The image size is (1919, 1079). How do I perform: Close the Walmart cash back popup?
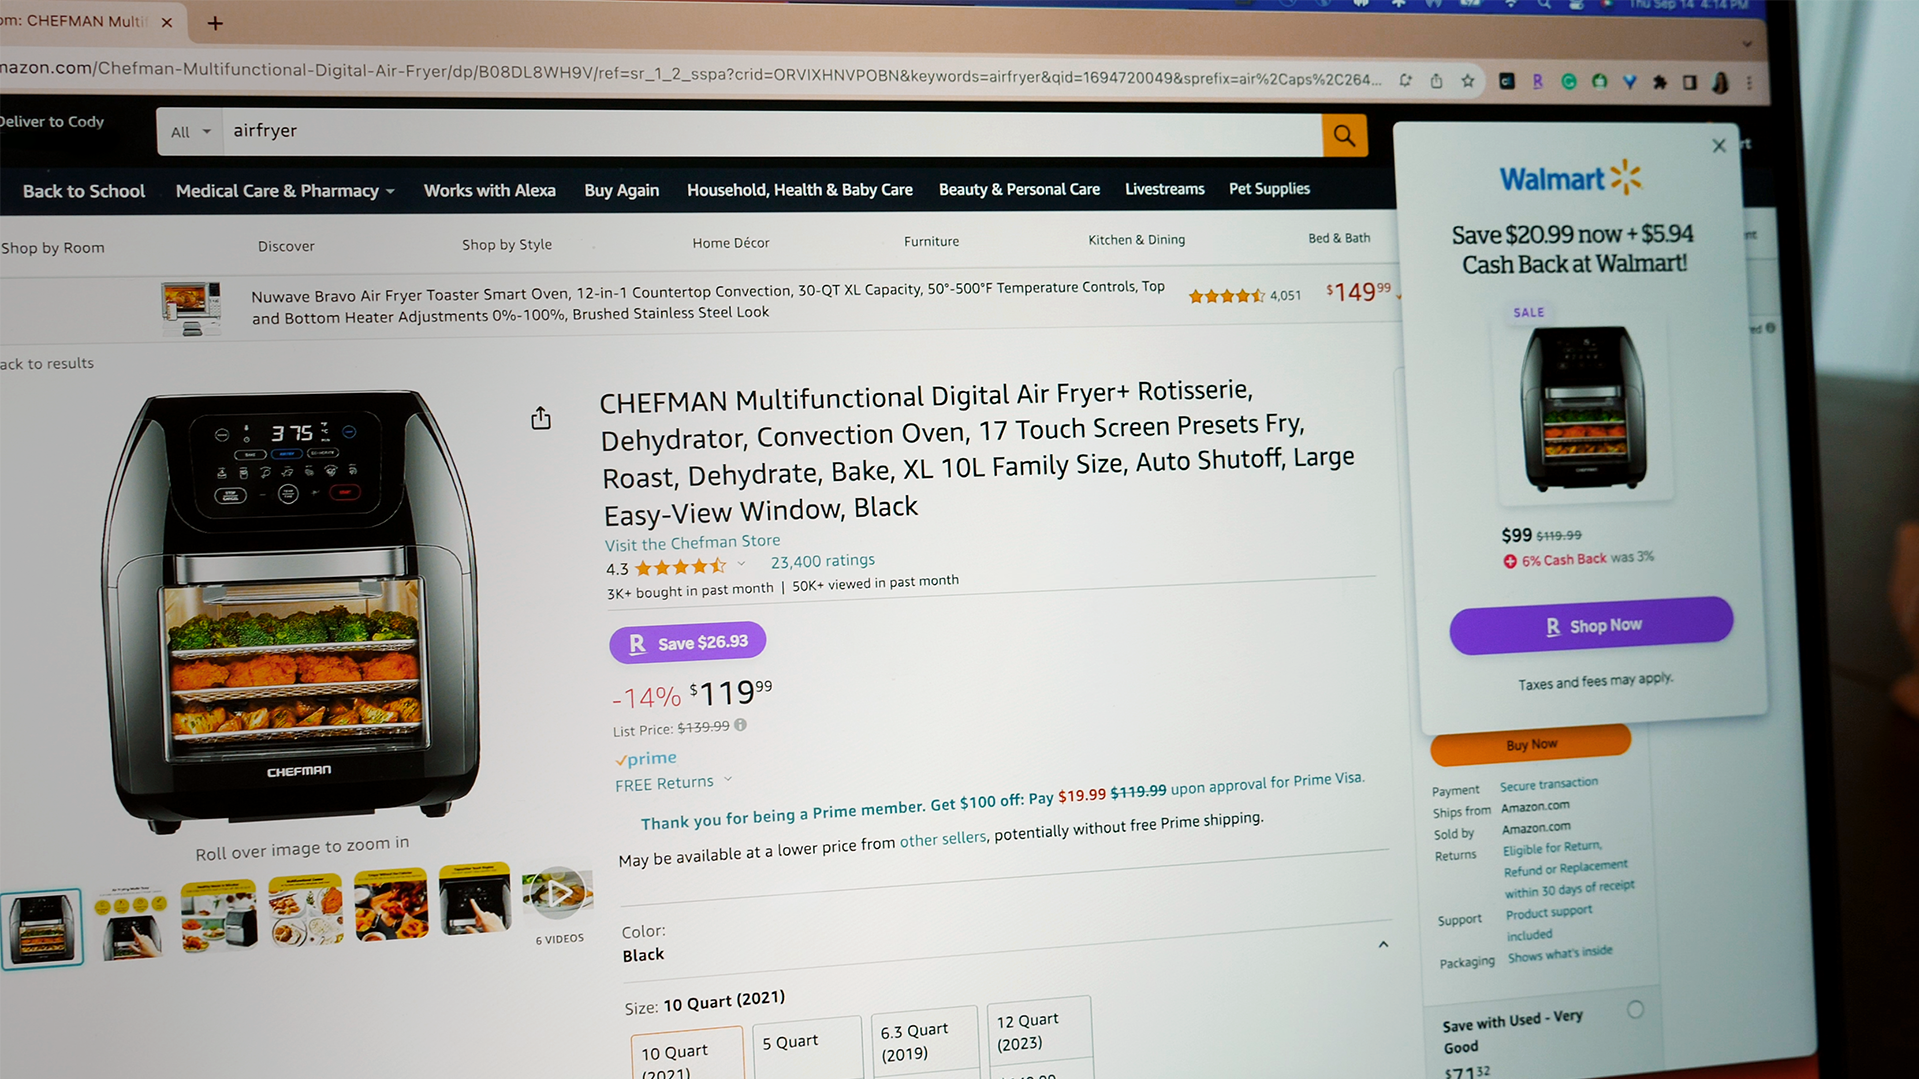pyautogui.click(x=1718, y=146)
